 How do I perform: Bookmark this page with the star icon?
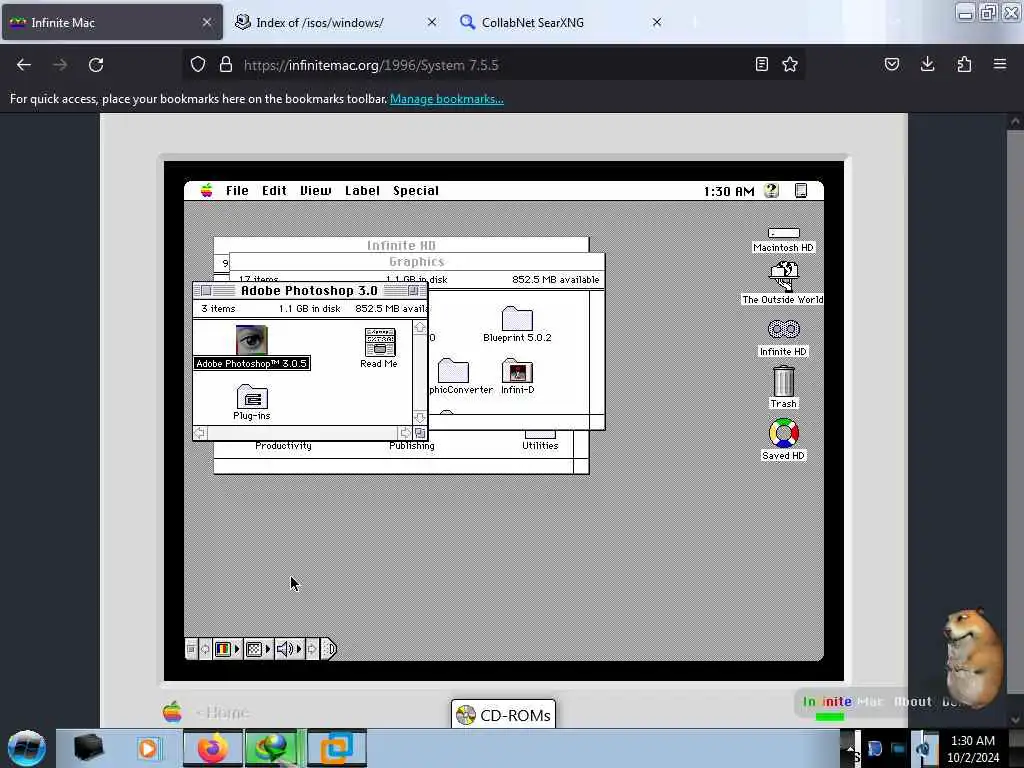[x=790, y=64]
